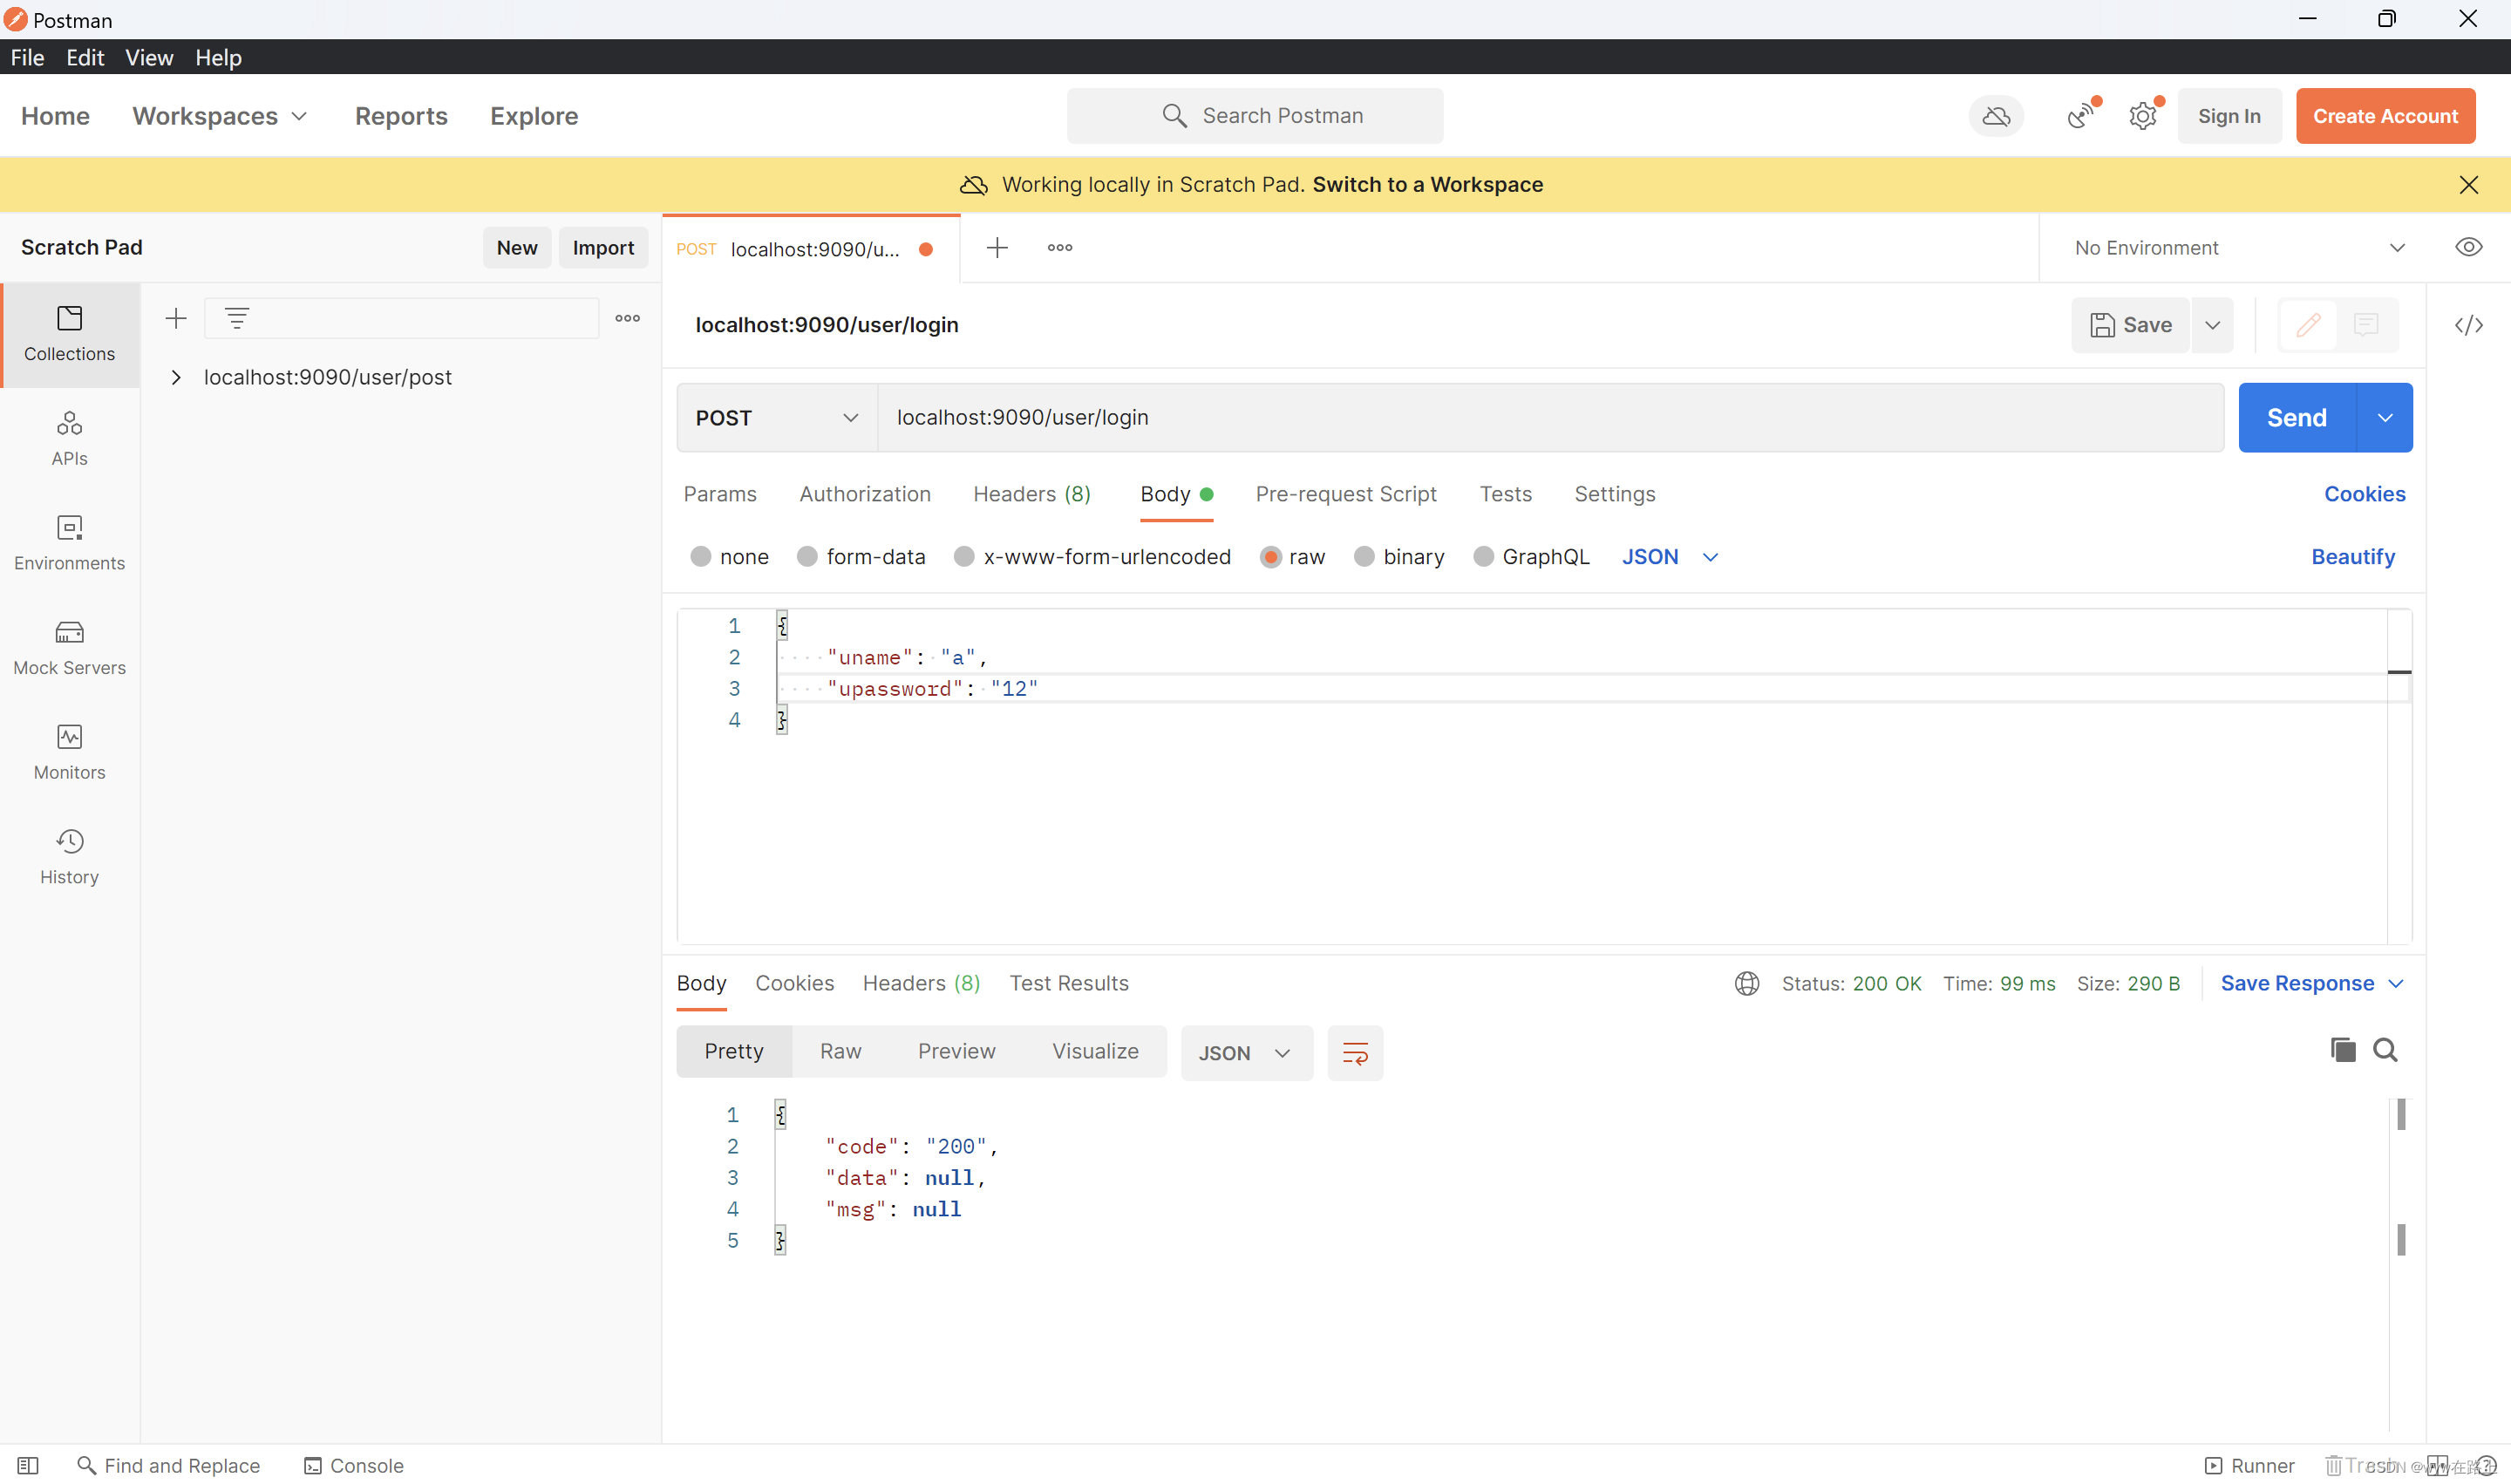2511x1484 pixels.
Task: Open the No Environment selector
Action: [x=2238, y=248]
